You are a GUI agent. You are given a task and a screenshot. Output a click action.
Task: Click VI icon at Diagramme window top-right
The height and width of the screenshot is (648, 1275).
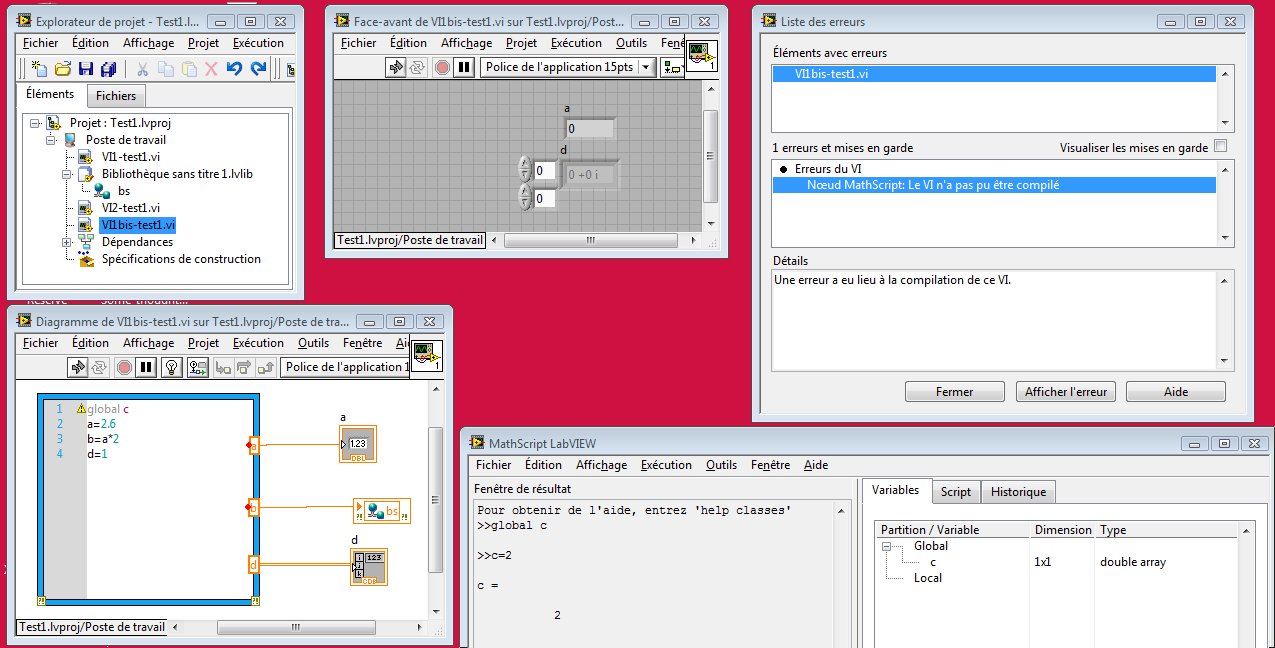pyautogui.click(x=426, y=356)
